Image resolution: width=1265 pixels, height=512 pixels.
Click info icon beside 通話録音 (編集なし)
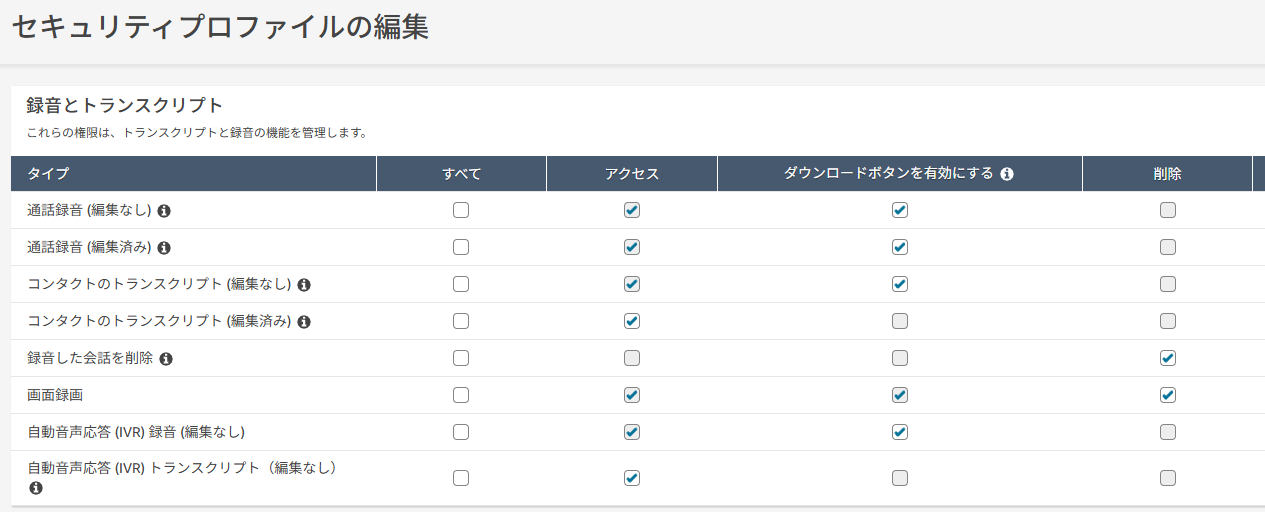(164, 211)
